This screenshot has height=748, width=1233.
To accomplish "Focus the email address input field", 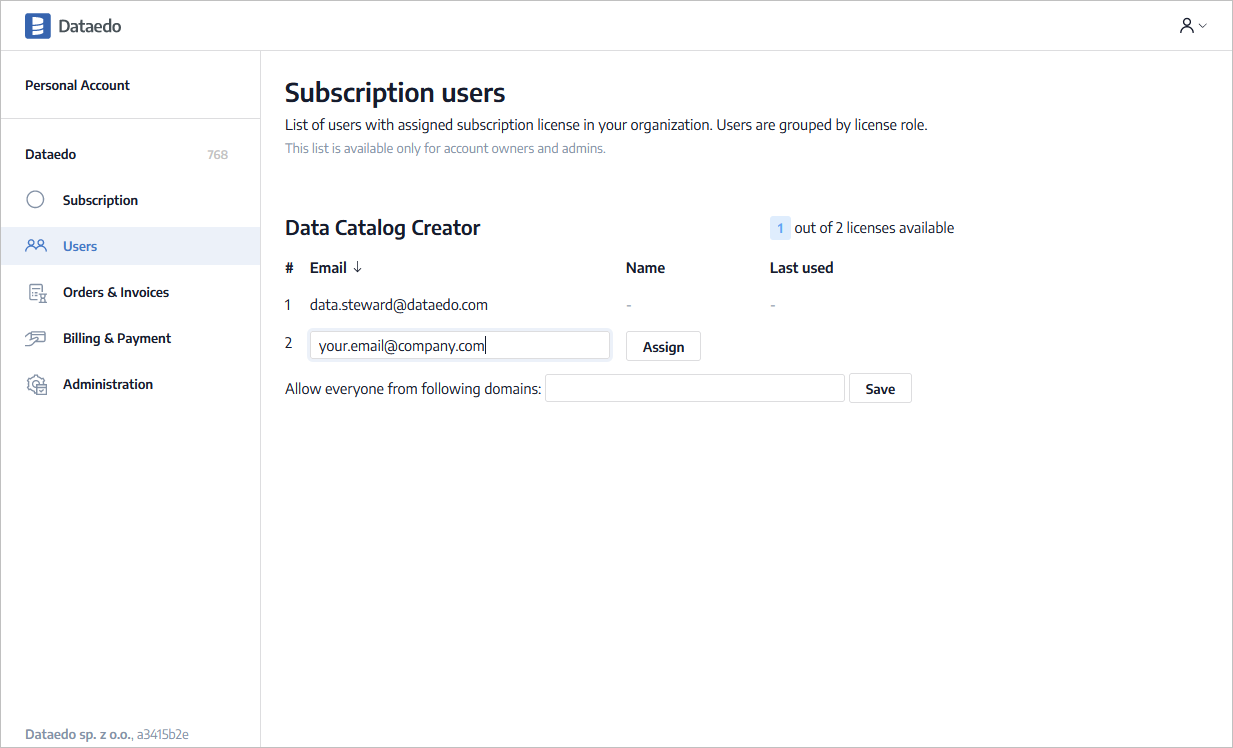I will (x=459, y=346).
